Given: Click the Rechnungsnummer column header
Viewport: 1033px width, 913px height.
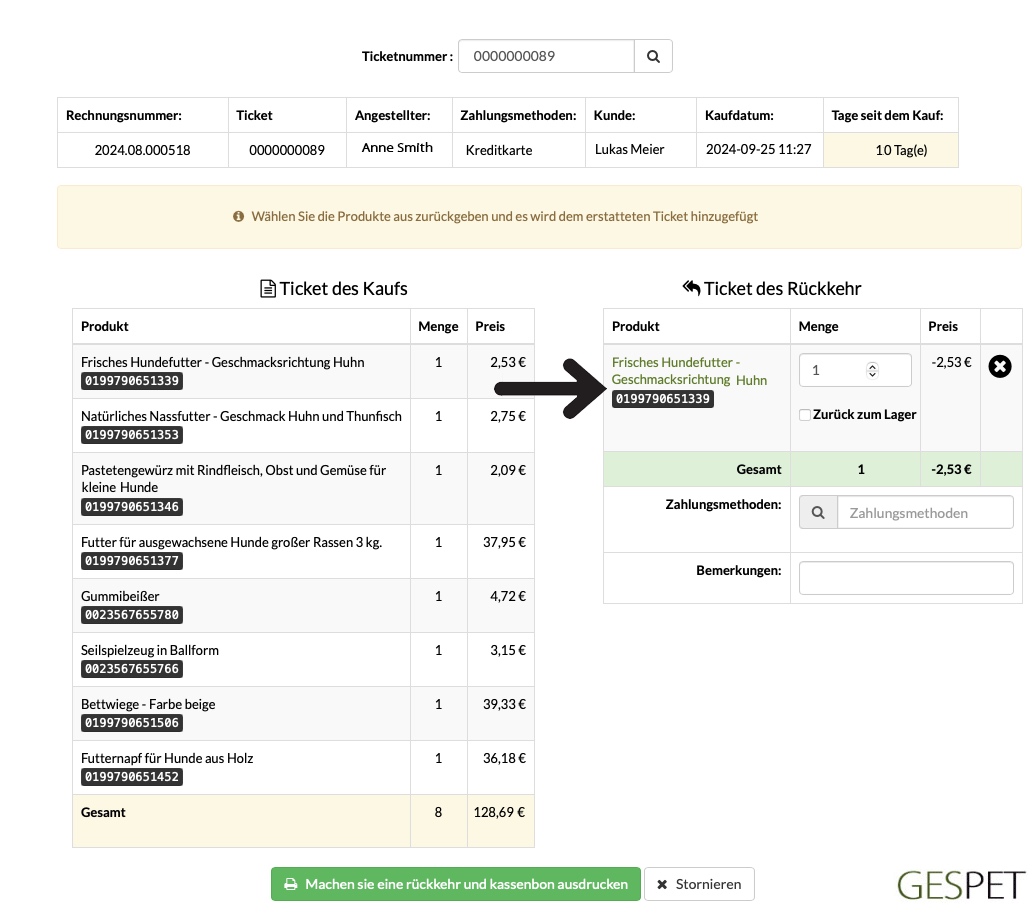Looking at the screenshot, I should (x=124, y=115).
